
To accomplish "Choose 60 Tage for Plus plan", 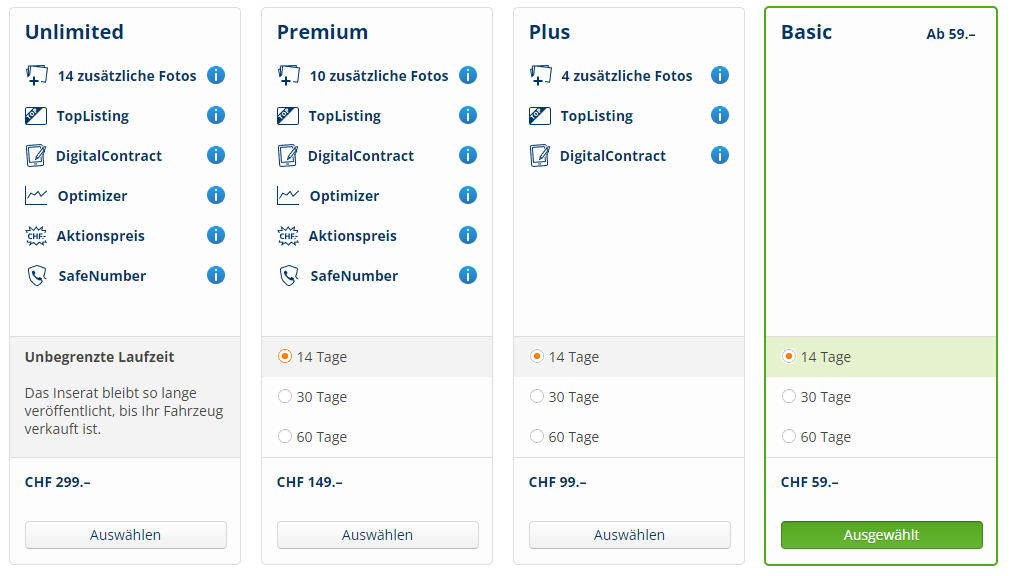I will (538, 437).
